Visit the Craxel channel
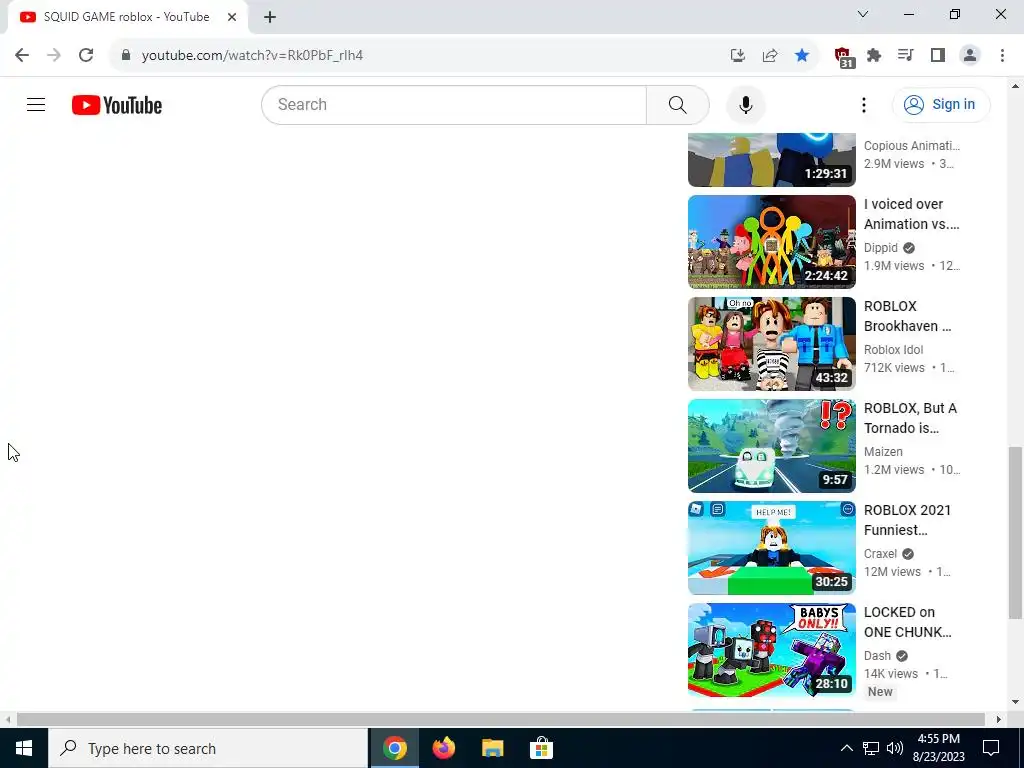Viewport: 1024px width, 768px height. pos(880,553)
